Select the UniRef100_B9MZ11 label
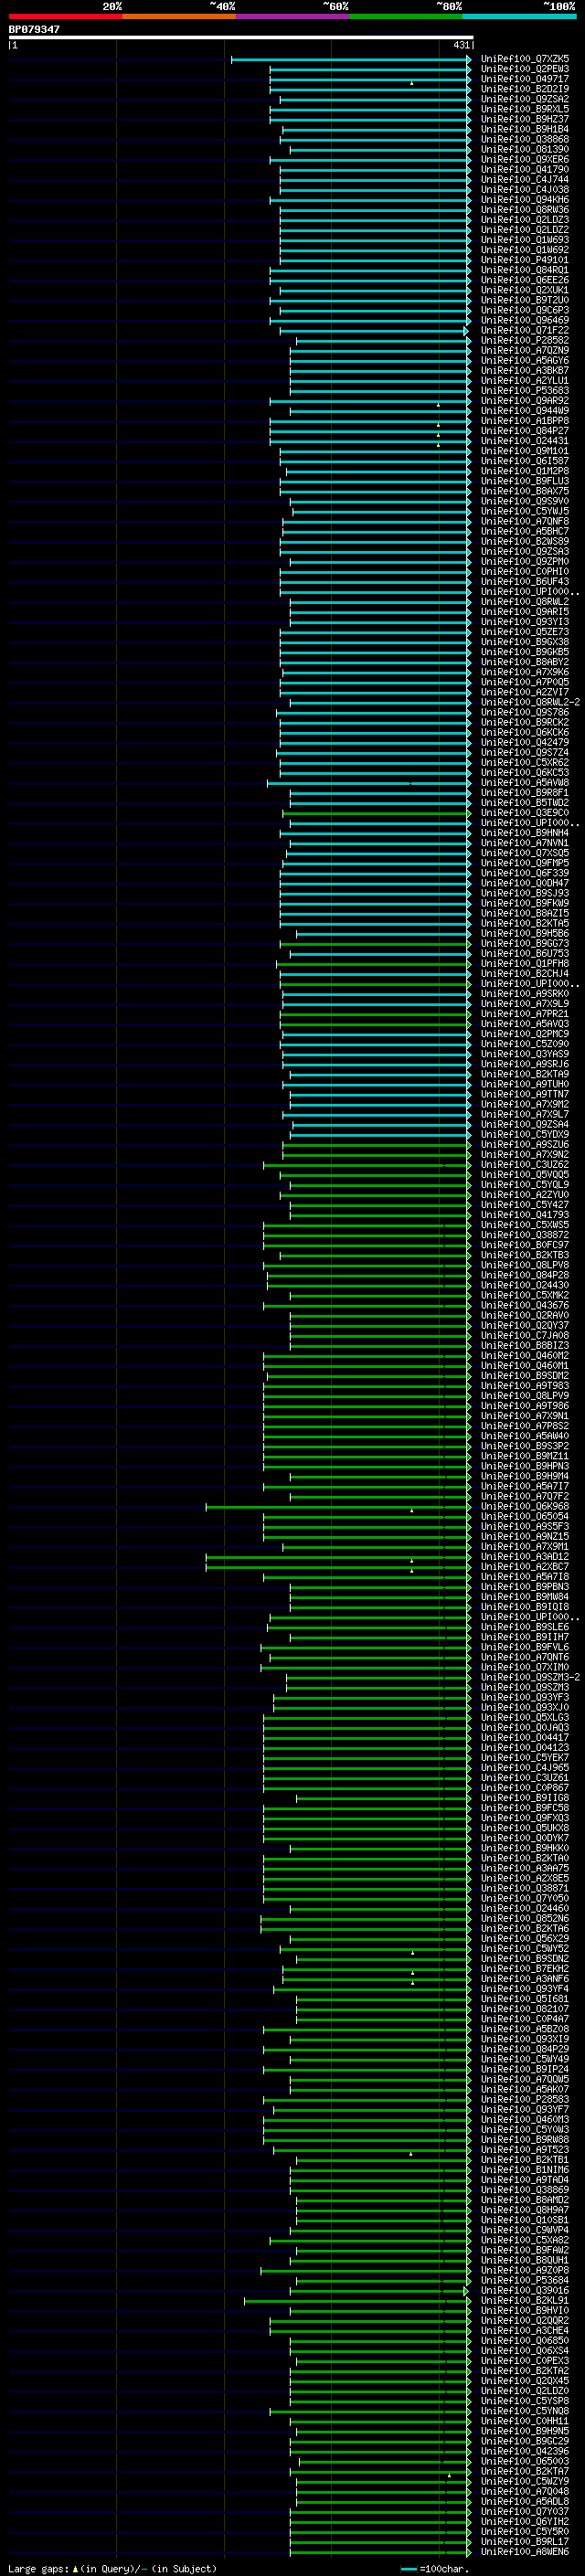Viewport: 585px width, 2576px height. pyautogui.click(x=525, y=1455)
